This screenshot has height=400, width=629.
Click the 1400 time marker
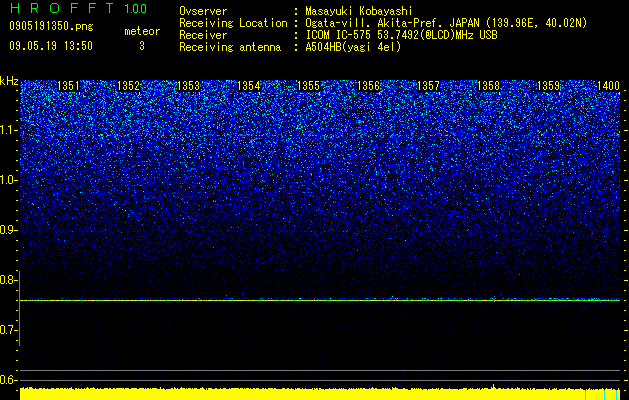pyautogui.click(x=609, y=86)
